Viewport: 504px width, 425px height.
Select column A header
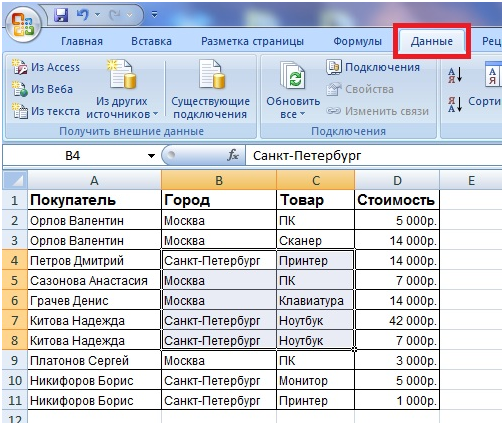[x=94, y=180]
